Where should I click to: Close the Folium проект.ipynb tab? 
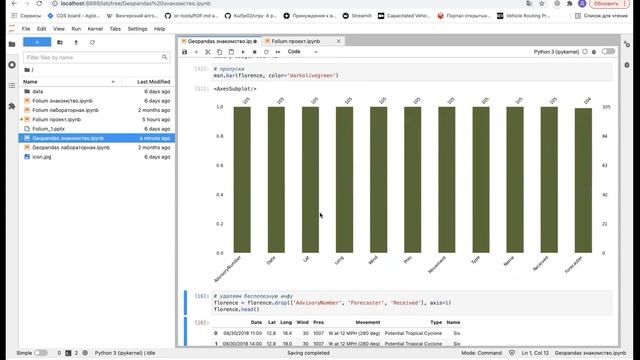coord(338,41)
